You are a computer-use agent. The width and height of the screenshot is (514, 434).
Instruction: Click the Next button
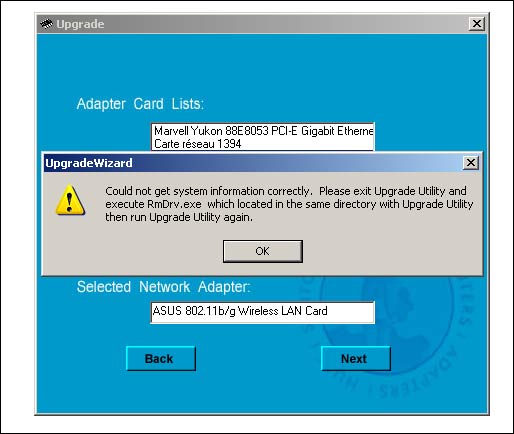click(x=356, y=359)
